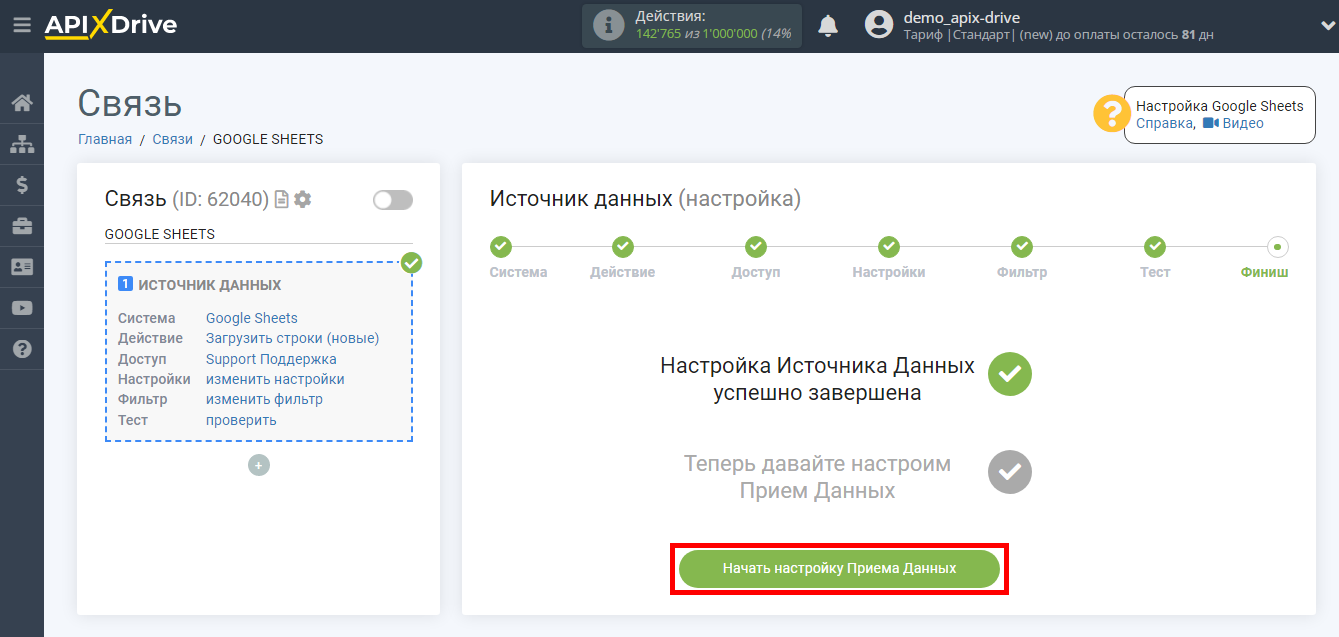This screenshot has height=637, width=1339.
Task: Click изменить настройки link
Action: pos(275,379)
